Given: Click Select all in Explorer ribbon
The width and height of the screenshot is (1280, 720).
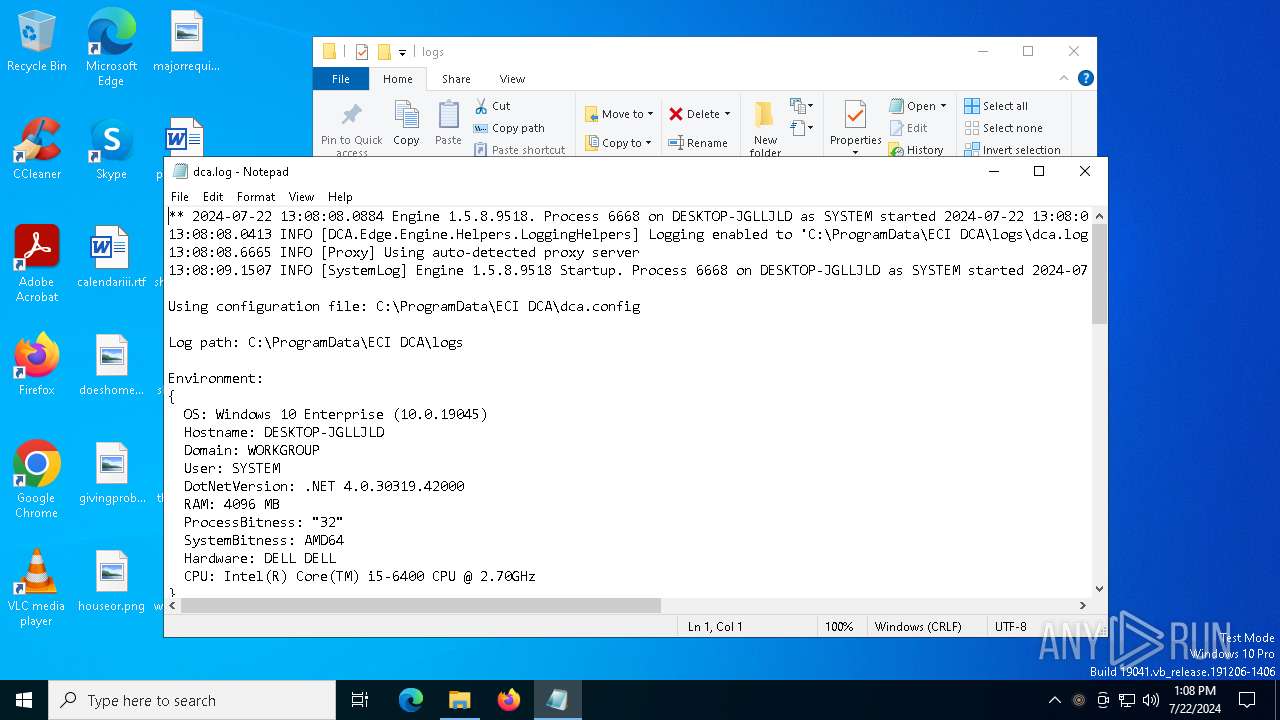Looking at the screenshot, I should (996, 106).
